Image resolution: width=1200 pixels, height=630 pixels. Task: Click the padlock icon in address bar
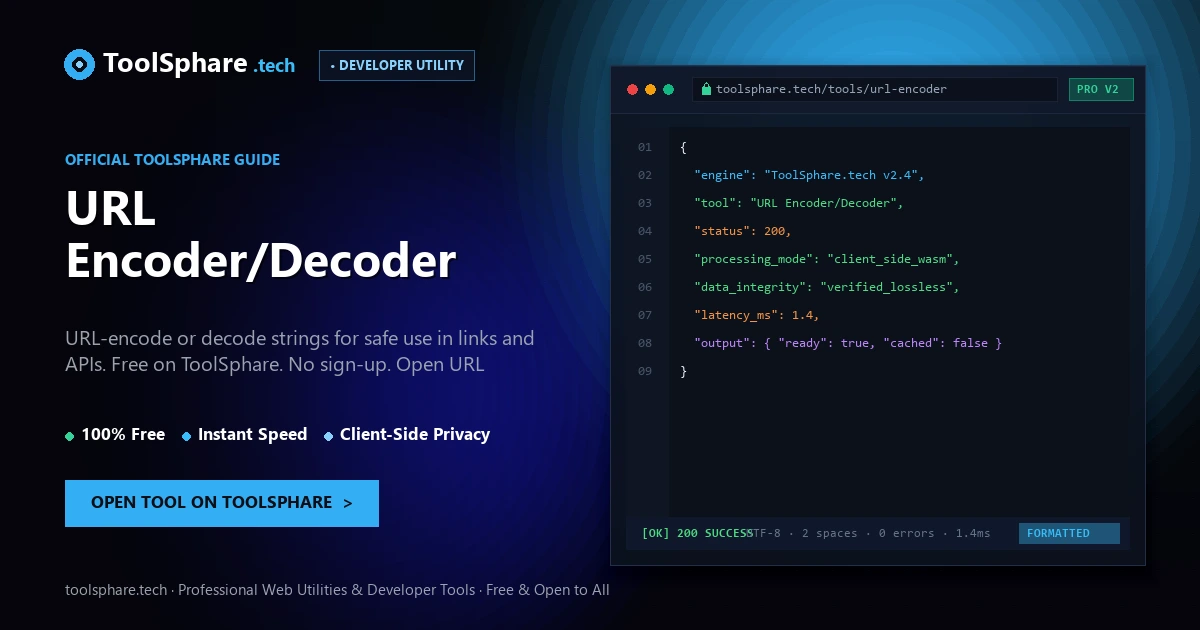[x=707, y=89]
